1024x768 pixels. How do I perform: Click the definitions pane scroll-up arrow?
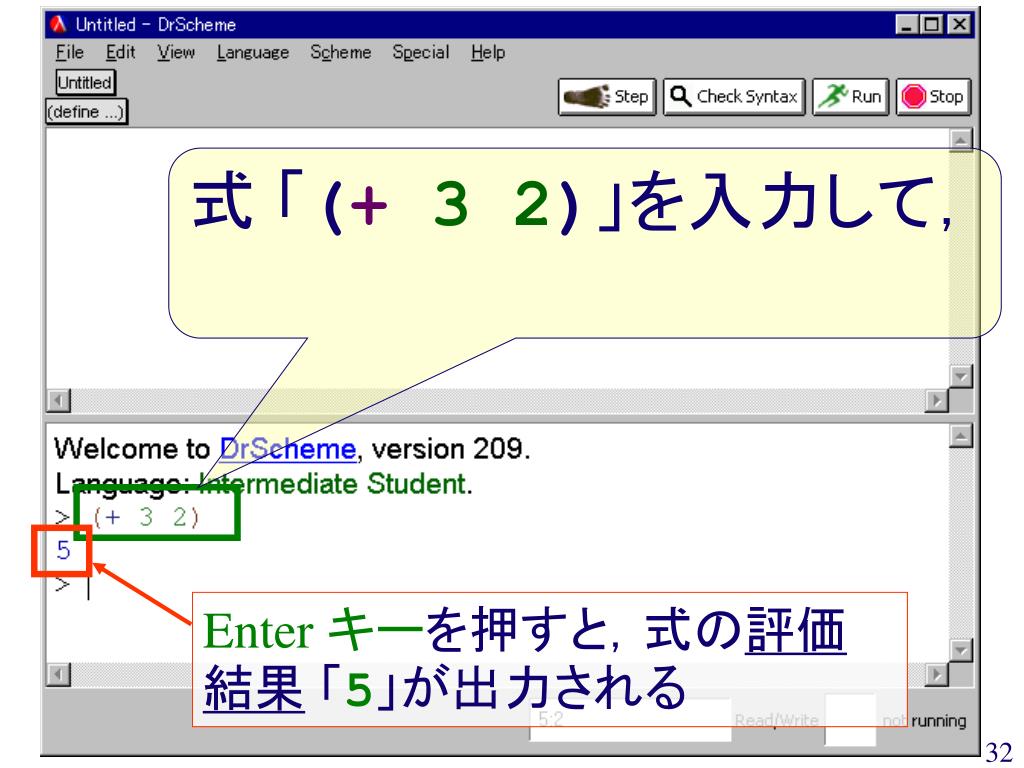[x=961, y=140]
